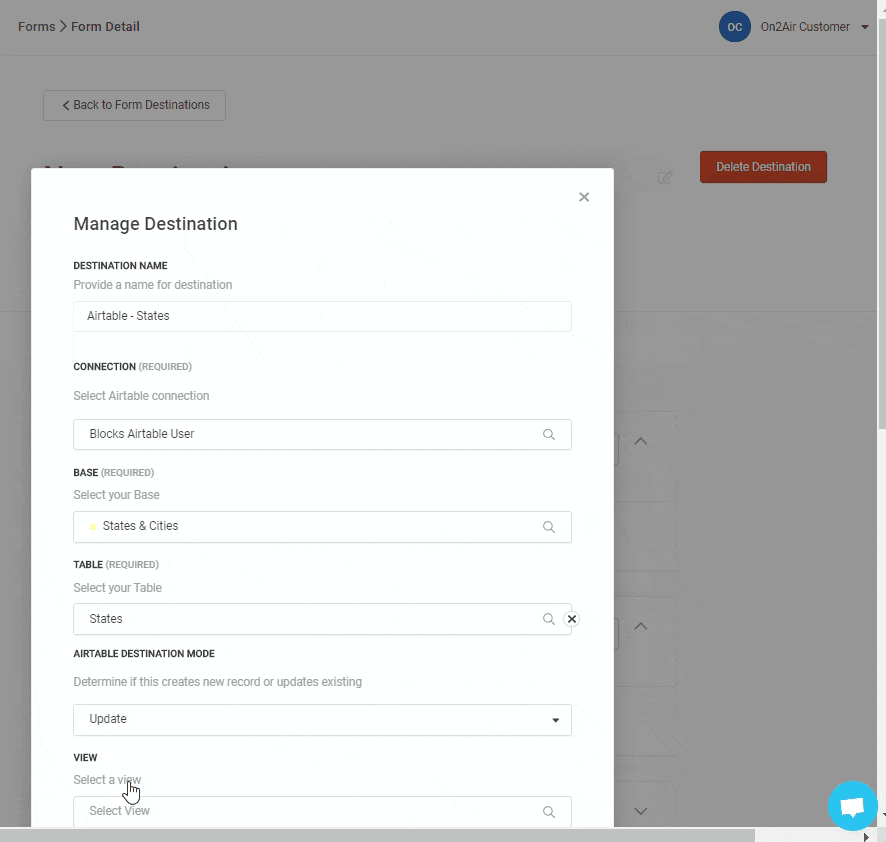Image resolution: width=886 pixels, height=842 pixels.
Task: Close the Manage Destination dialog
Action: coord(584,197)
